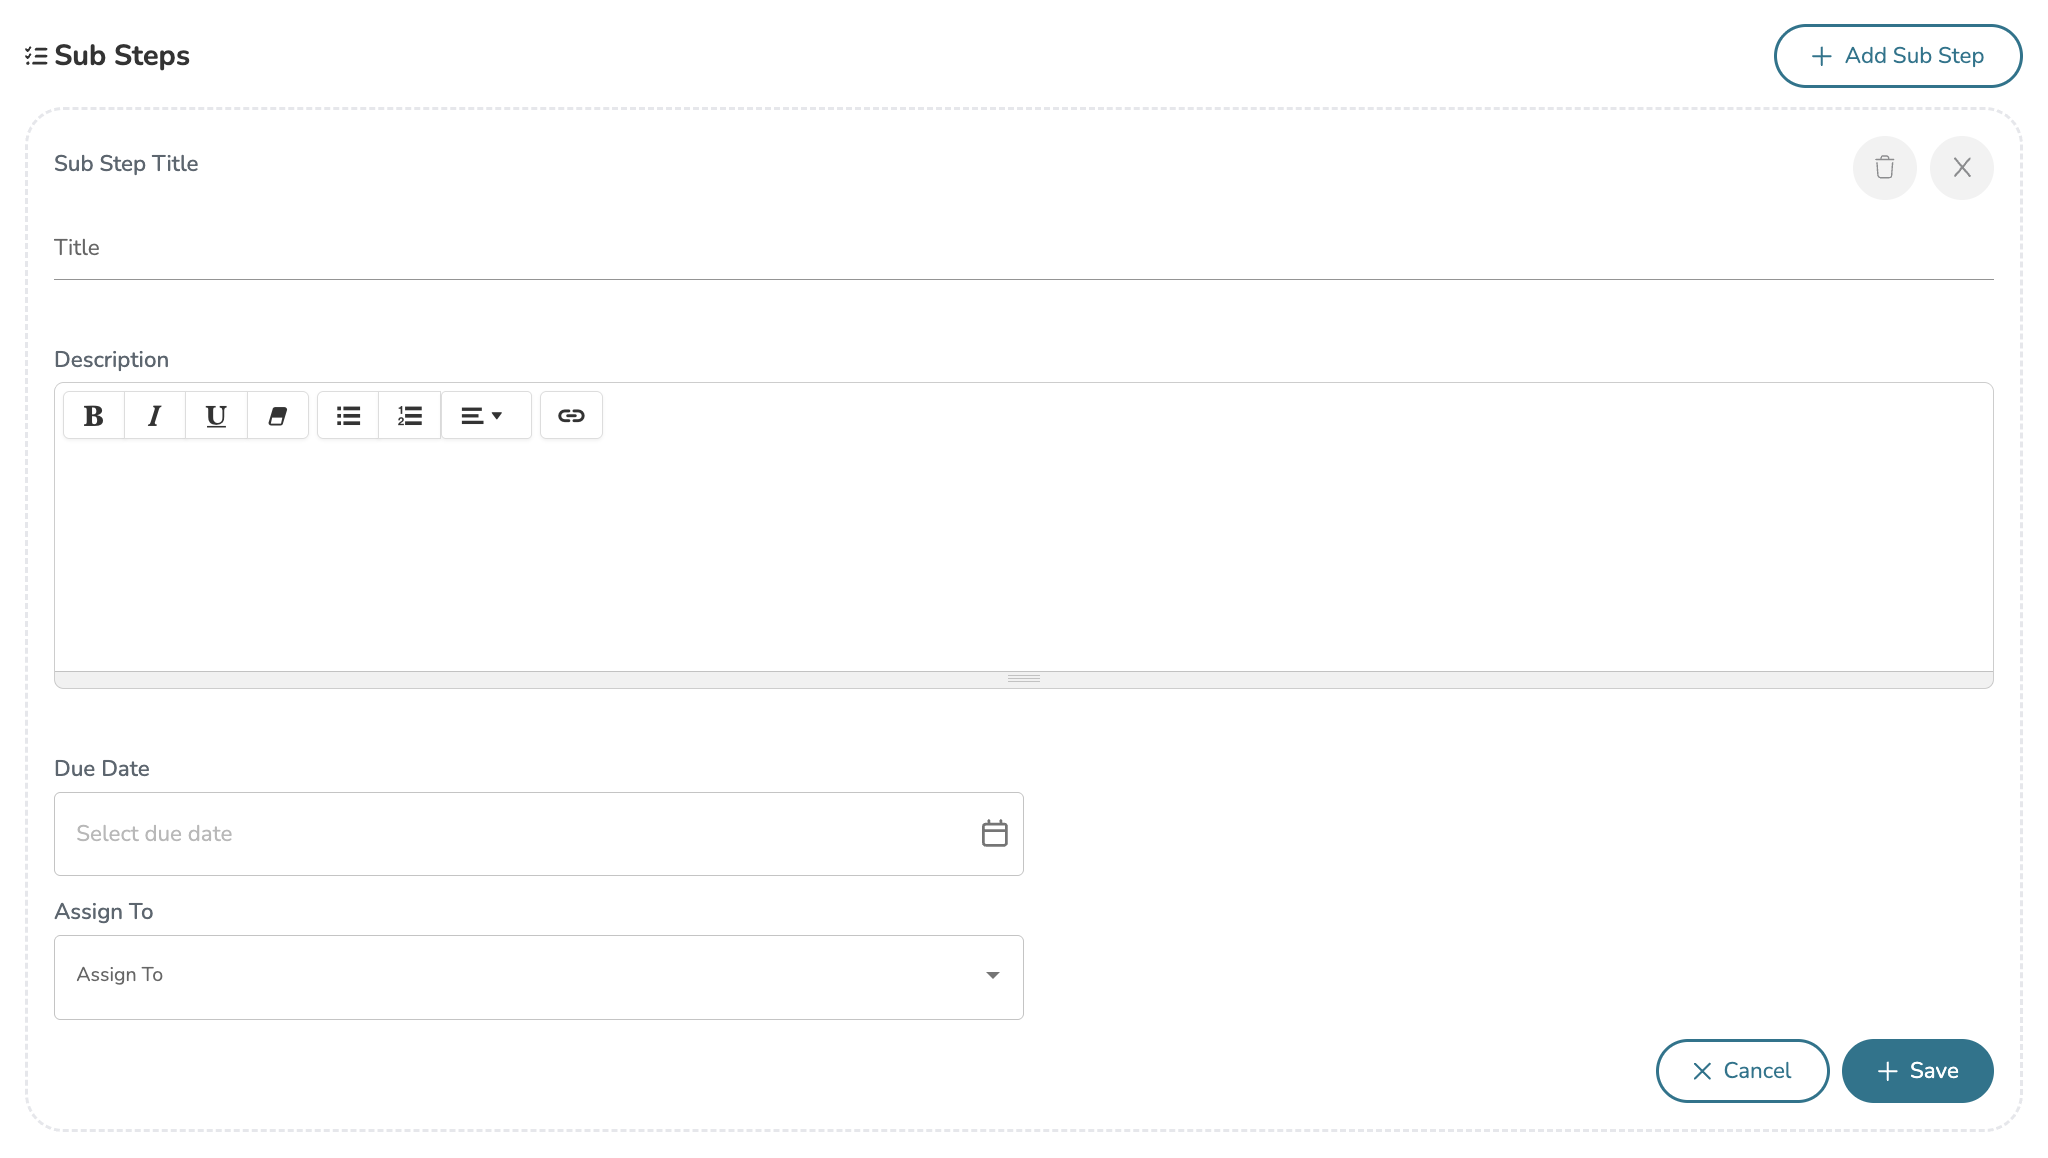Expand the Assign To dropdown
Image resolution: width=2048 pixels, height=1158 pixels.
tap(538, 977)
